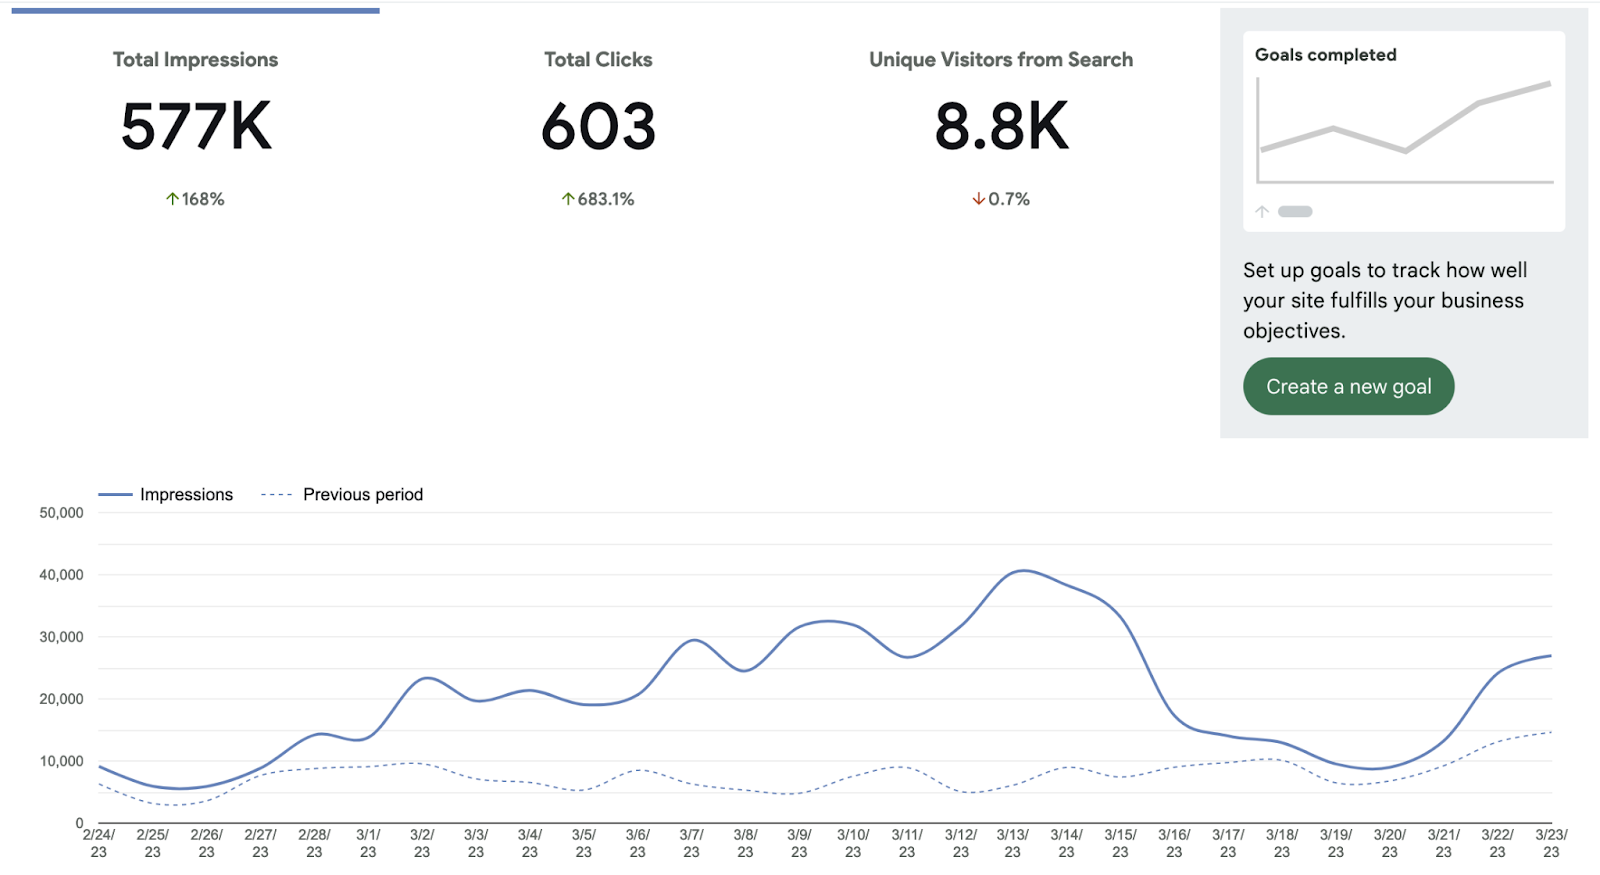Click the 683.1% change percentage
Image resolution: width=1600 pixels, height=875 pixels.
(606, 199)
